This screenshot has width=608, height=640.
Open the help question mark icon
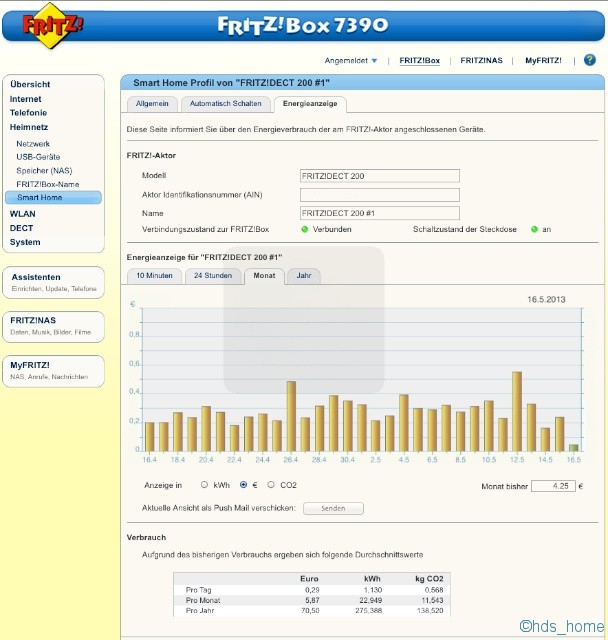click(589, 60)
